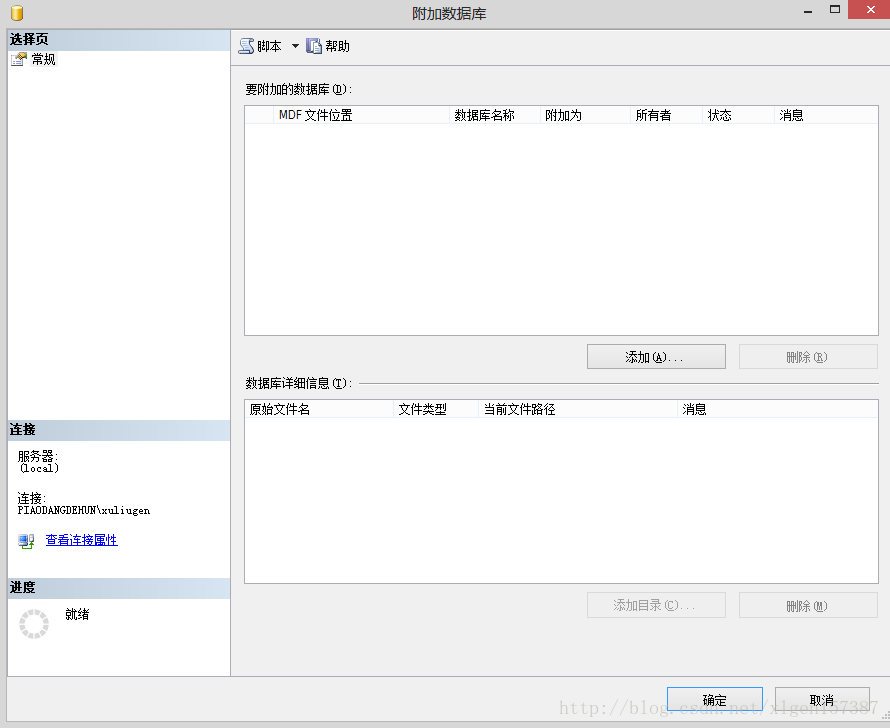Confirm with the 确定 button

[x=714, y=700]
